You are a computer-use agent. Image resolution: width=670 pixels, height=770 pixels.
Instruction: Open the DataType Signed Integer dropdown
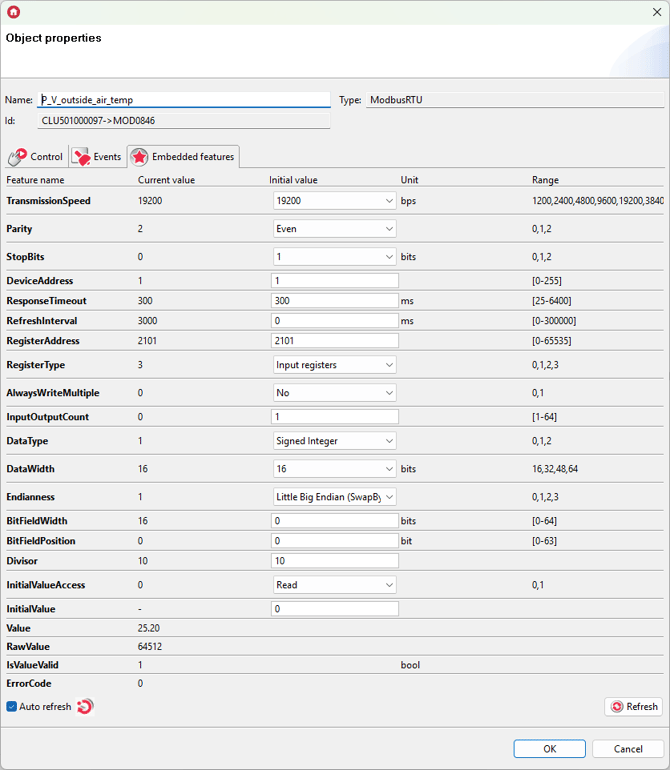335,441
